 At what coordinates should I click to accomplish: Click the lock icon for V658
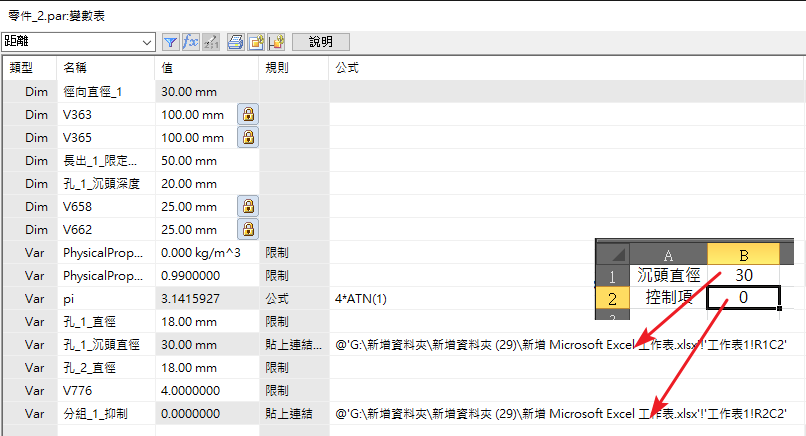(x=248, y=206)
